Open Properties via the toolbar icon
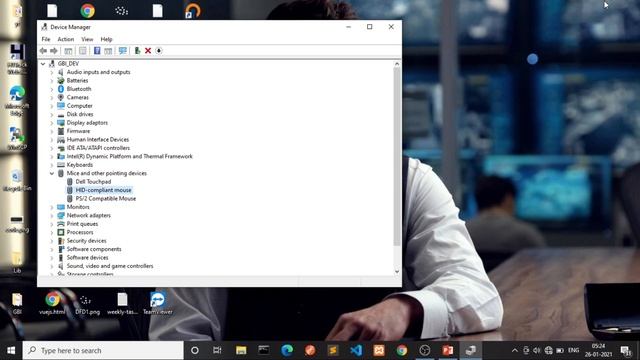Image resolution: width=640 pixels, height=360 pixels. pyautogui.click(x=82, y=51)
